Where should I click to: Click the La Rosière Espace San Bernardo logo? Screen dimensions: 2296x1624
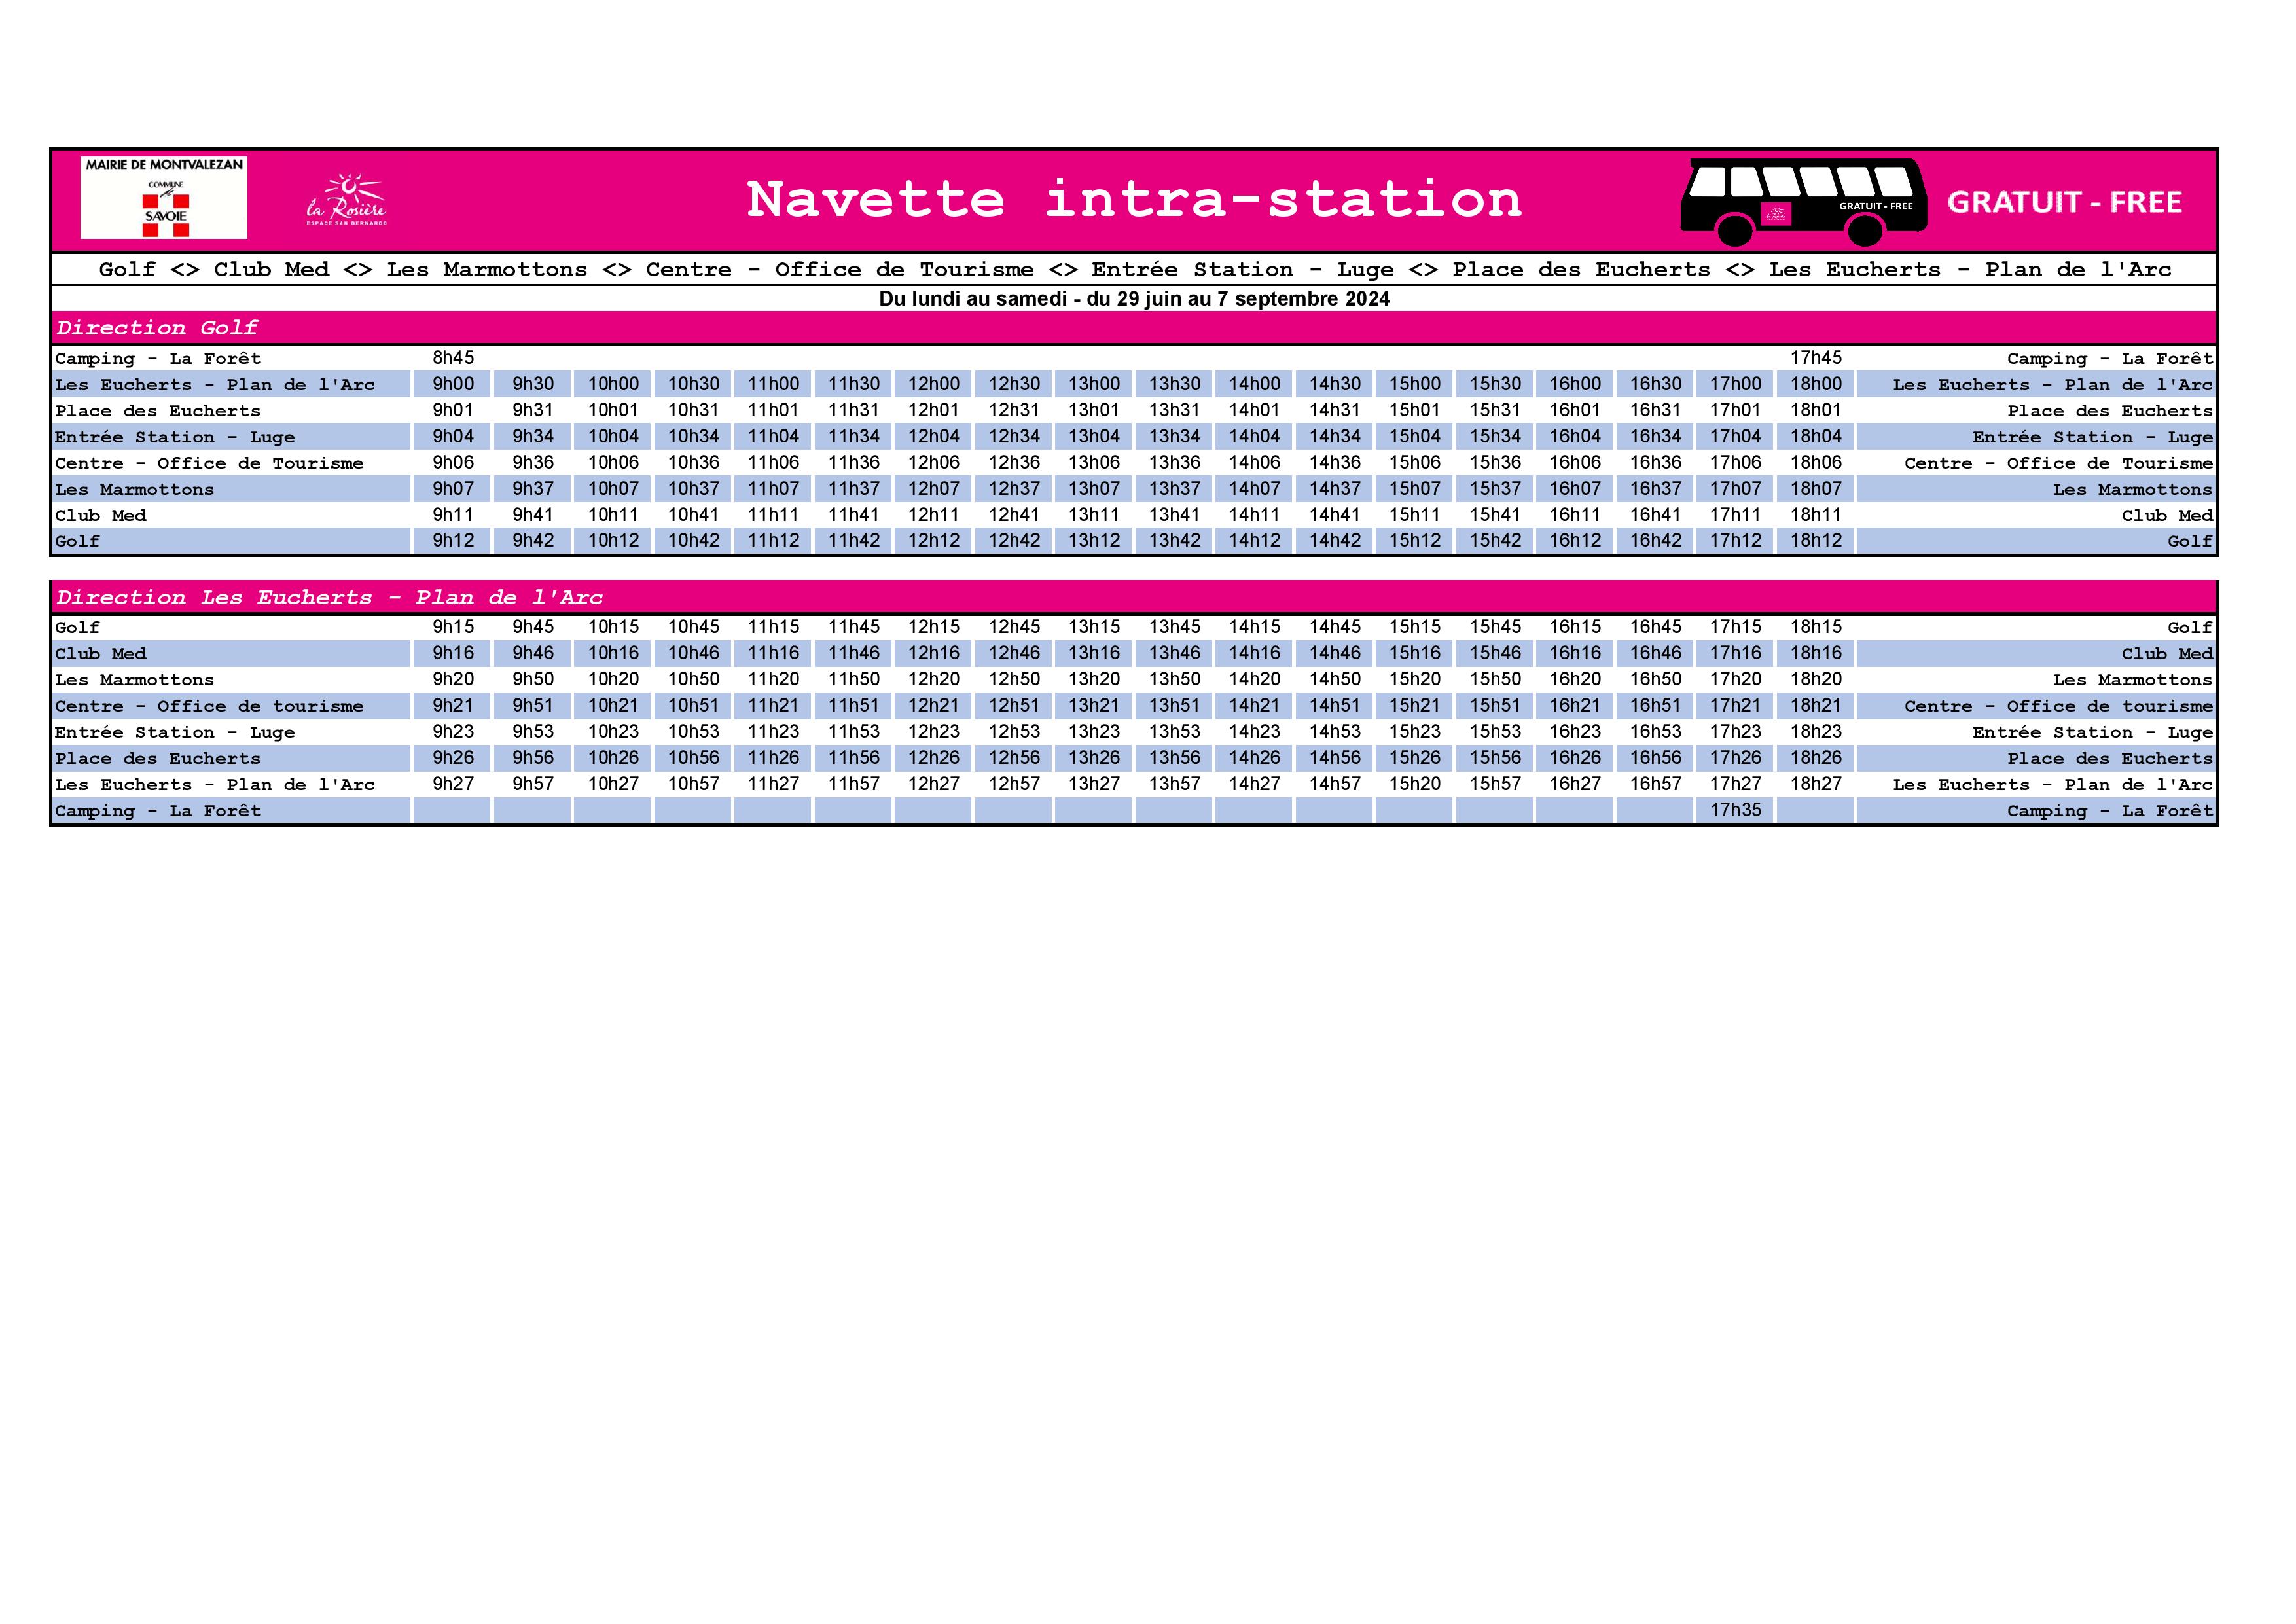tap(346, 200)
